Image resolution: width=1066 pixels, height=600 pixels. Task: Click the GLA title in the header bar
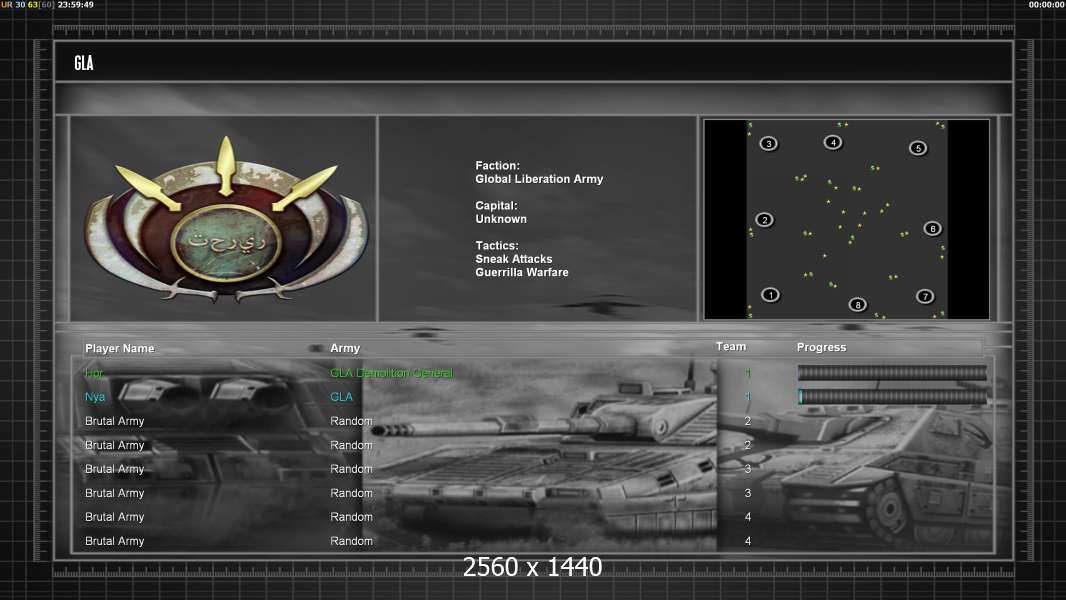point(84,63)
